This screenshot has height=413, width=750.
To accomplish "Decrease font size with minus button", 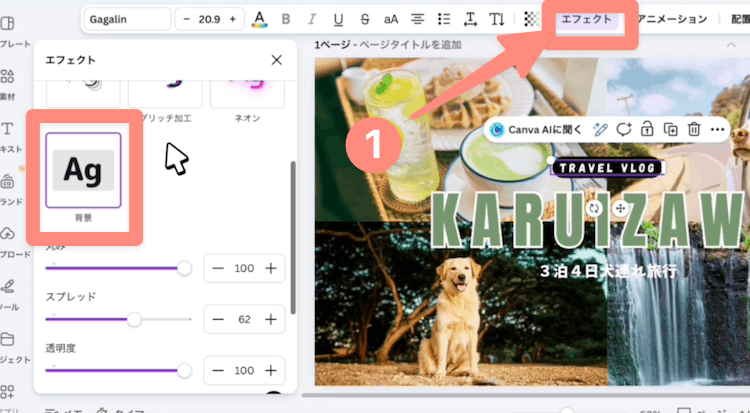I will point(187,19).
